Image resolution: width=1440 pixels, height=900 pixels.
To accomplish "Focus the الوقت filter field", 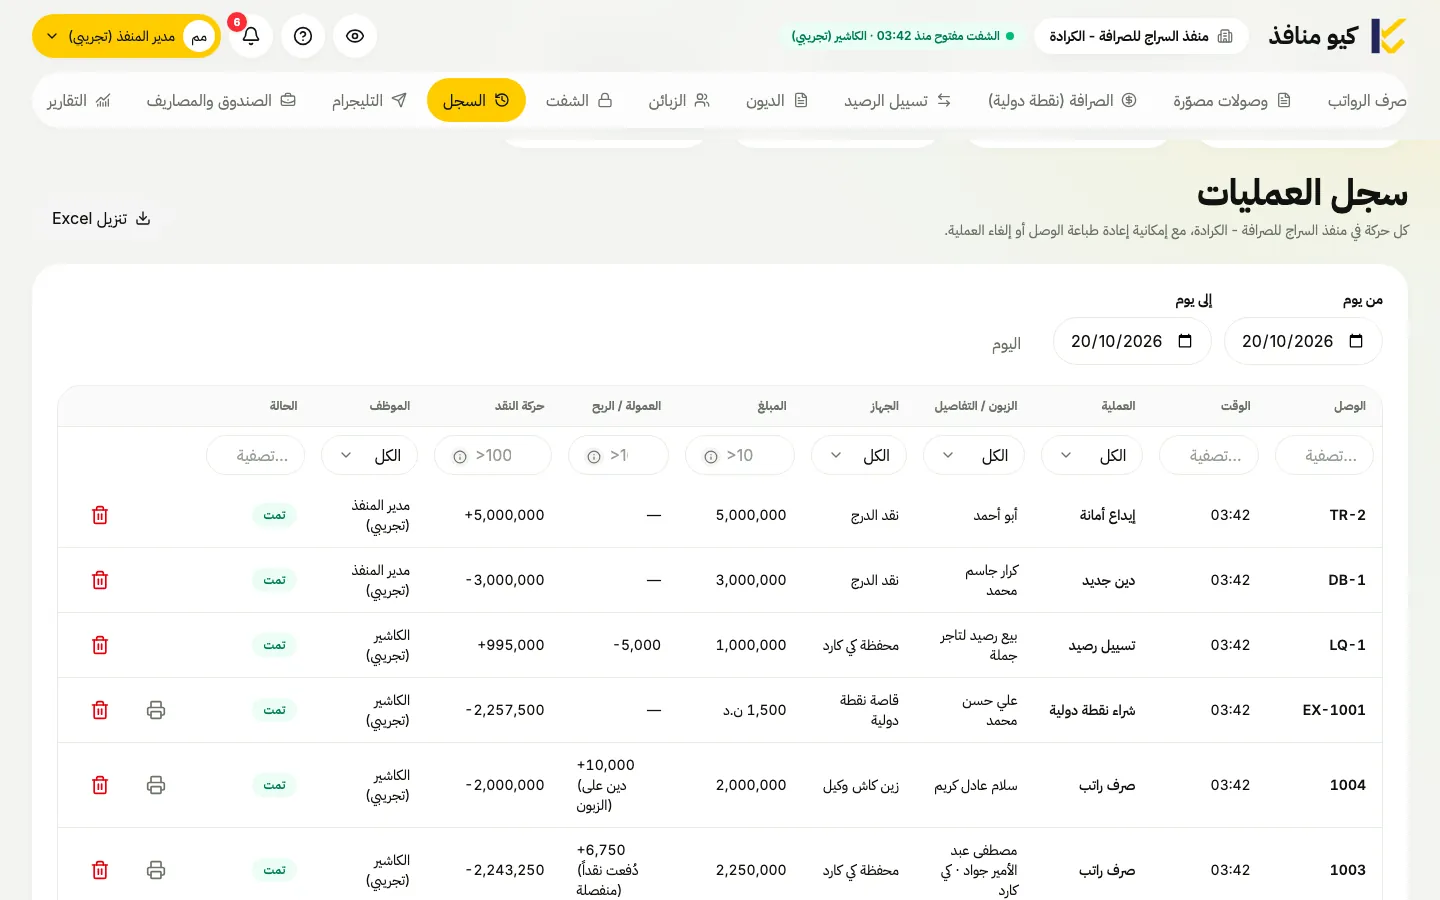I will point(1208,455).
